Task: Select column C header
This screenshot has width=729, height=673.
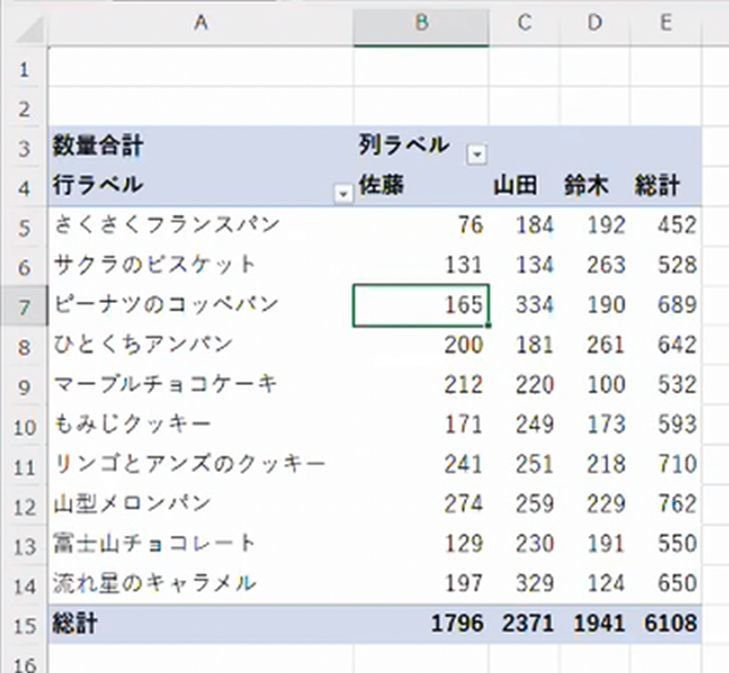Action: (x=524, y=23)
